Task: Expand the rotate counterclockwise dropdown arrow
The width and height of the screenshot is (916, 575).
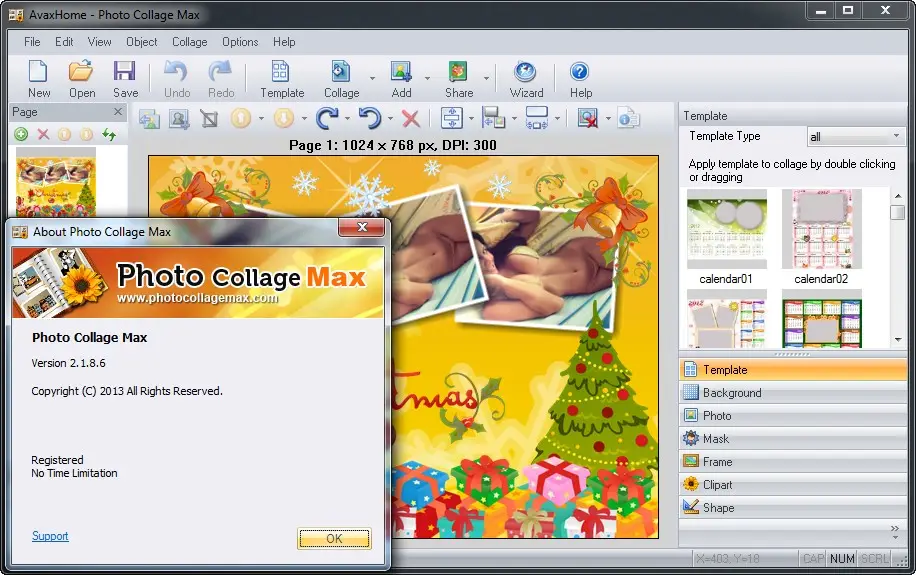Action: pyautogui.click(x=390, y=119)
